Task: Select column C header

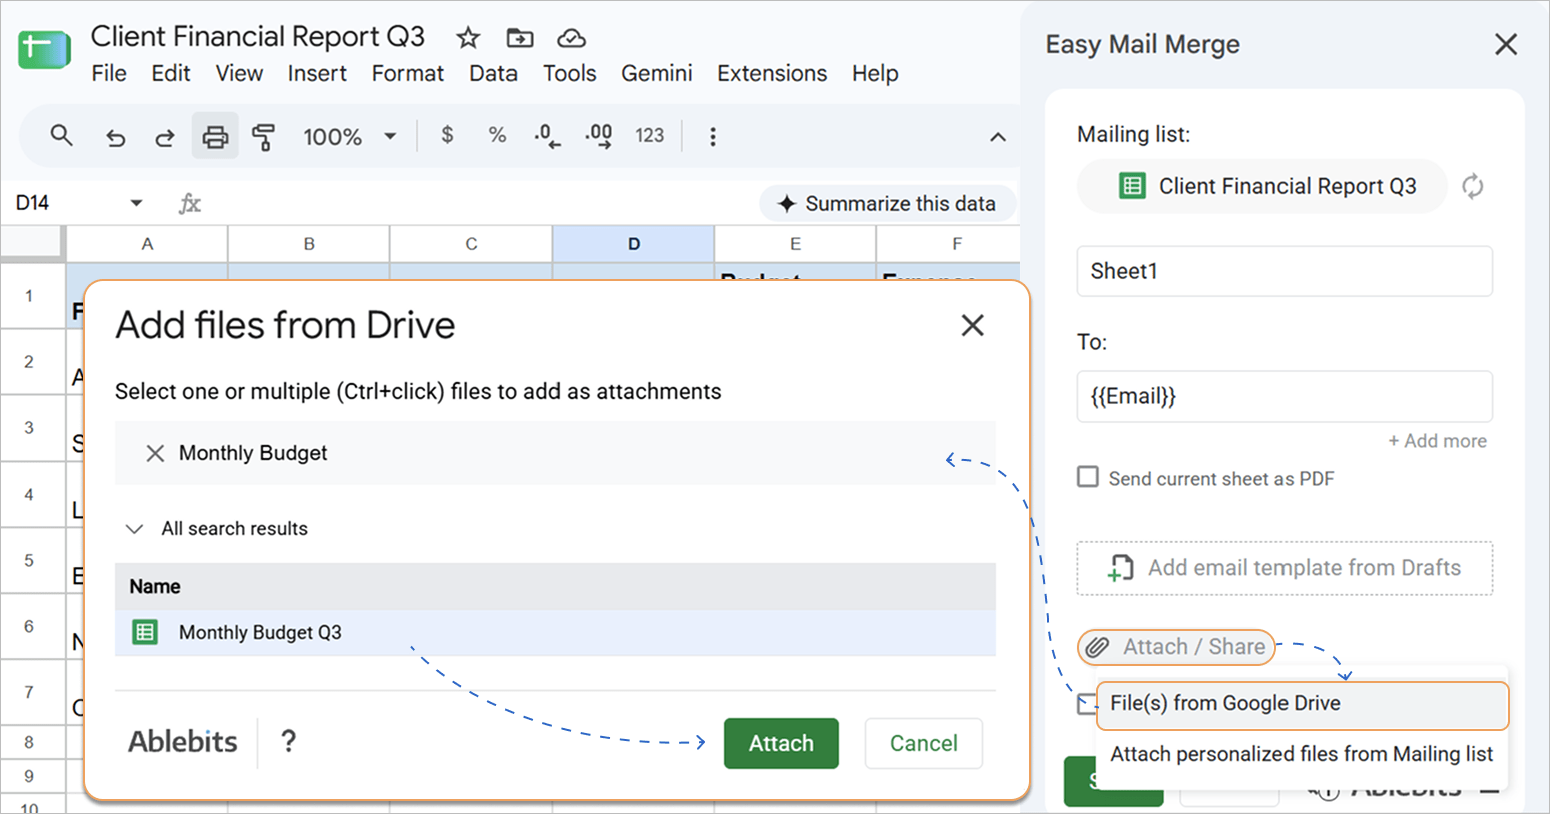Action: click(x=471, y=244)
